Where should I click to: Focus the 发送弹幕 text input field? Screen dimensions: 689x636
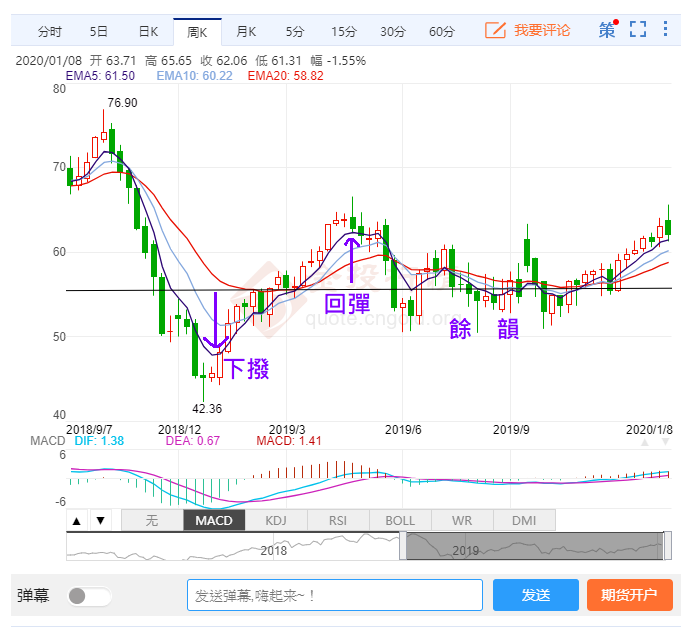(x=334, y=595)
